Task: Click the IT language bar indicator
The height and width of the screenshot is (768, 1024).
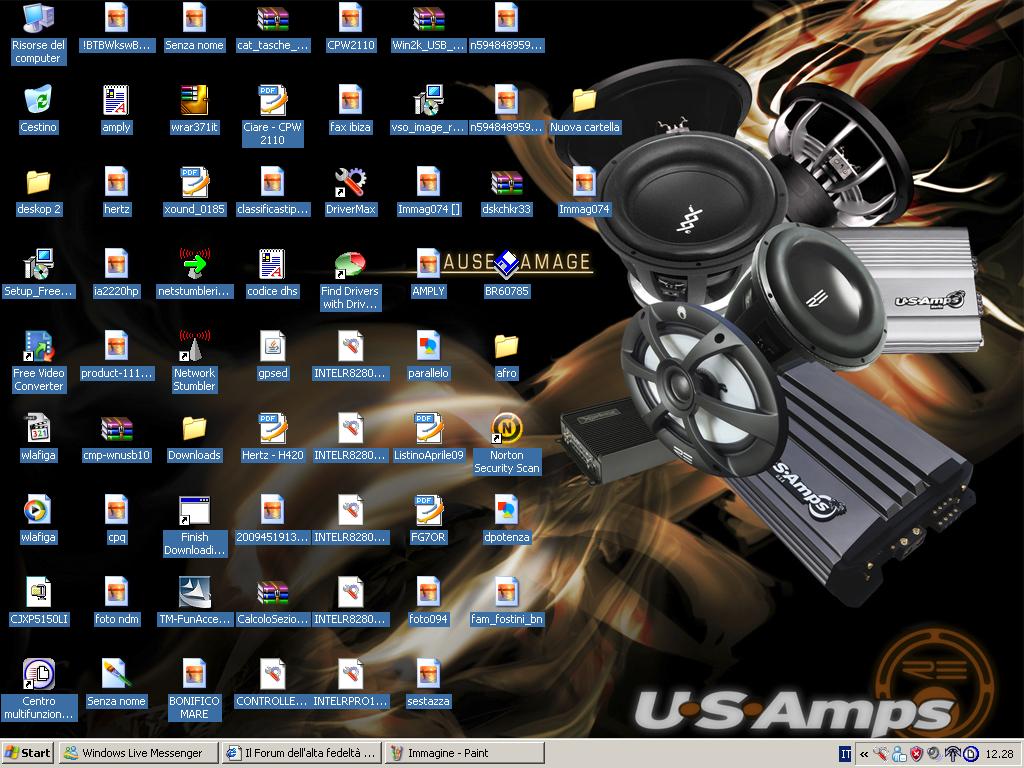Action: [x=845, y=754]
